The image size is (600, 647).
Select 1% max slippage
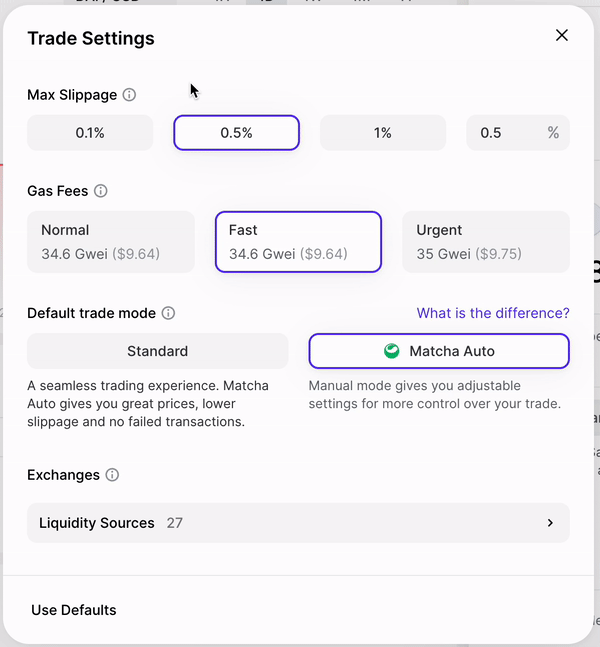(x=382, y=133)
